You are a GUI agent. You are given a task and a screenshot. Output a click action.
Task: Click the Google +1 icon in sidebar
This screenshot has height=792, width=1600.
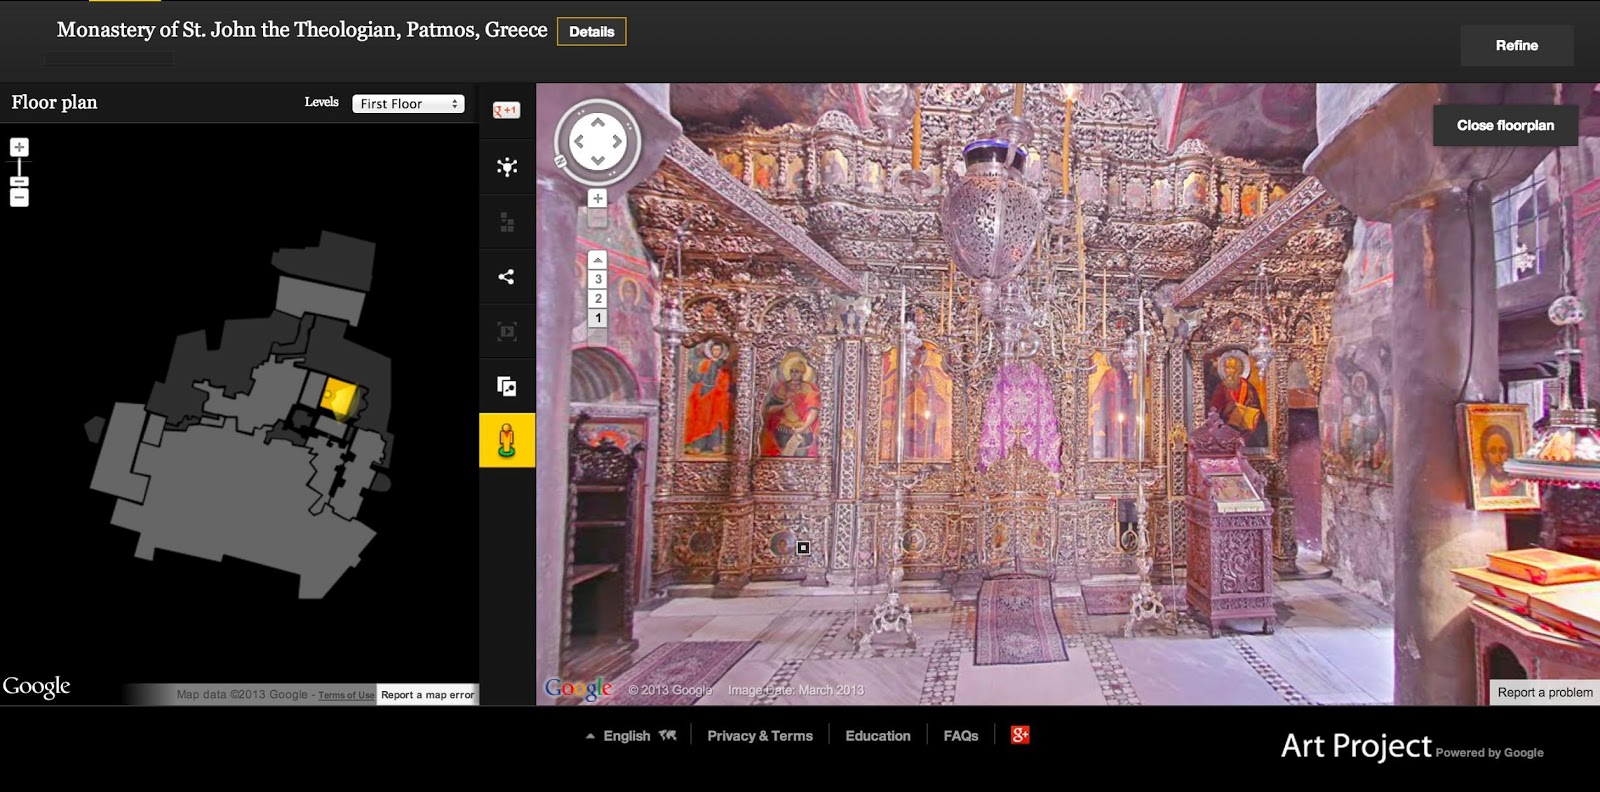click(x=507, y=110)
